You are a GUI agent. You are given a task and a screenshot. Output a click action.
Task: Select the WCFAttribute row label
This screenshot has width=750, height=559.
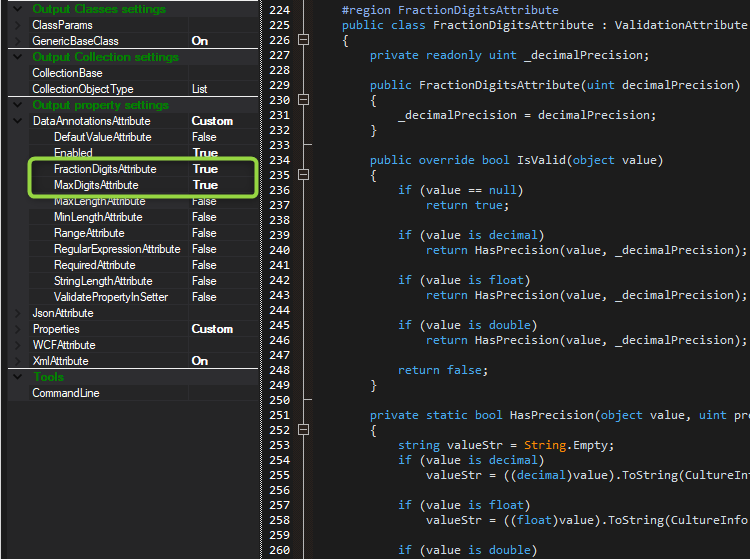(x=64, y=345)
